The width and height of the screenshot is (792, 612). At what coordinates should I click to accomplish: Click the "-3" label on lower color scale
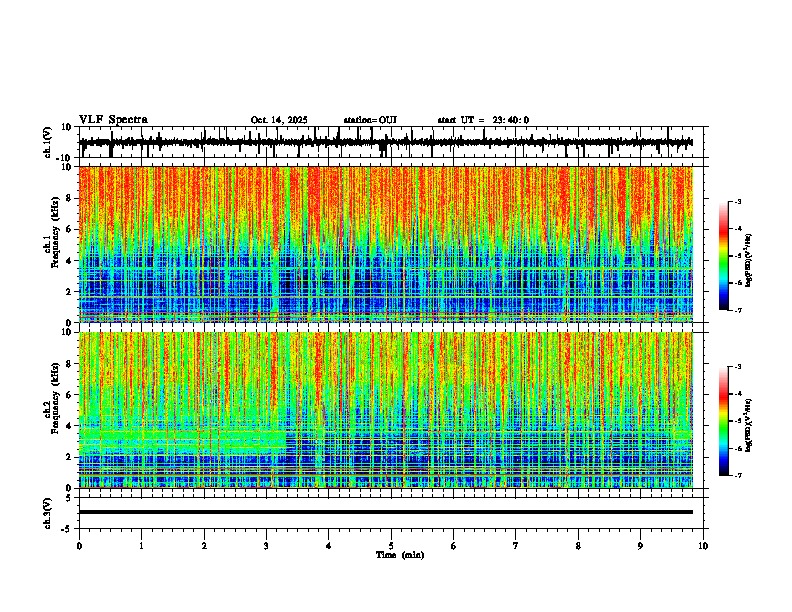738,367
